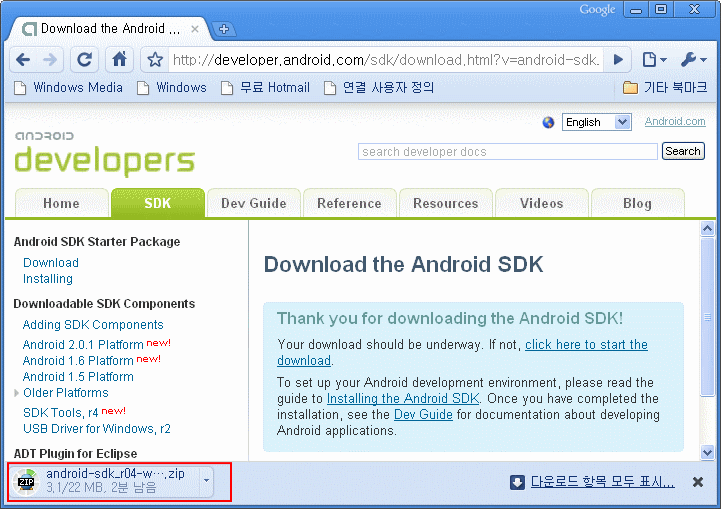Image resolution: width=721 pixels, height=509 pixels.
Task: Open the SDK Tools, r4 link
Action: (x=61, y=412)
